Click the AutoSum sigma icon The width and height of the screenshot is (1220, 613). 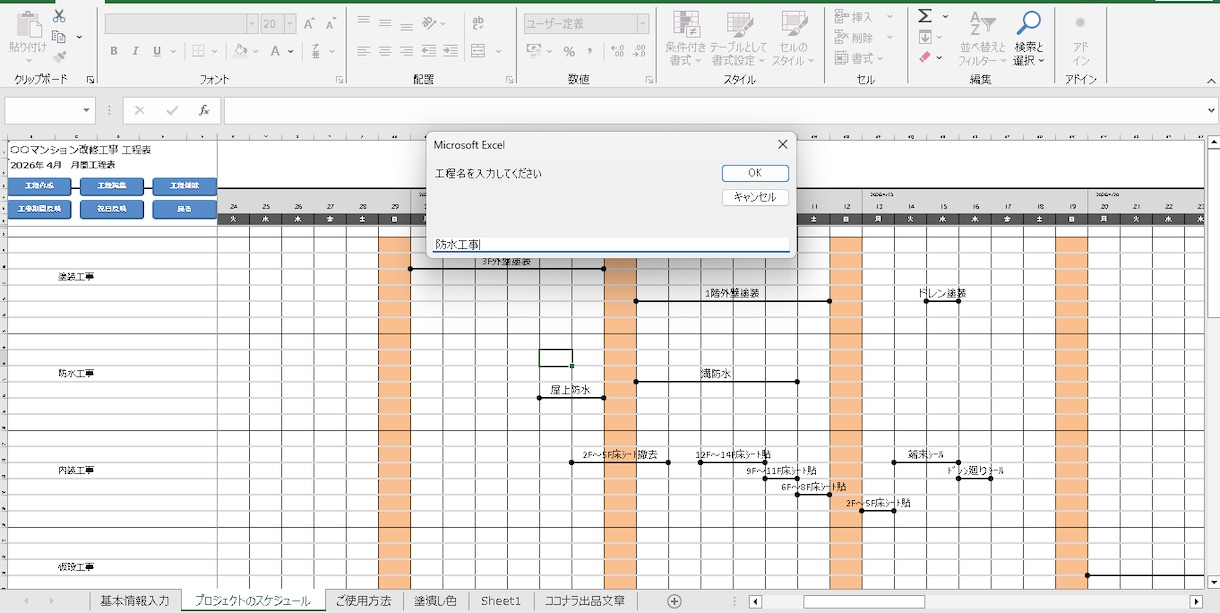925,16
